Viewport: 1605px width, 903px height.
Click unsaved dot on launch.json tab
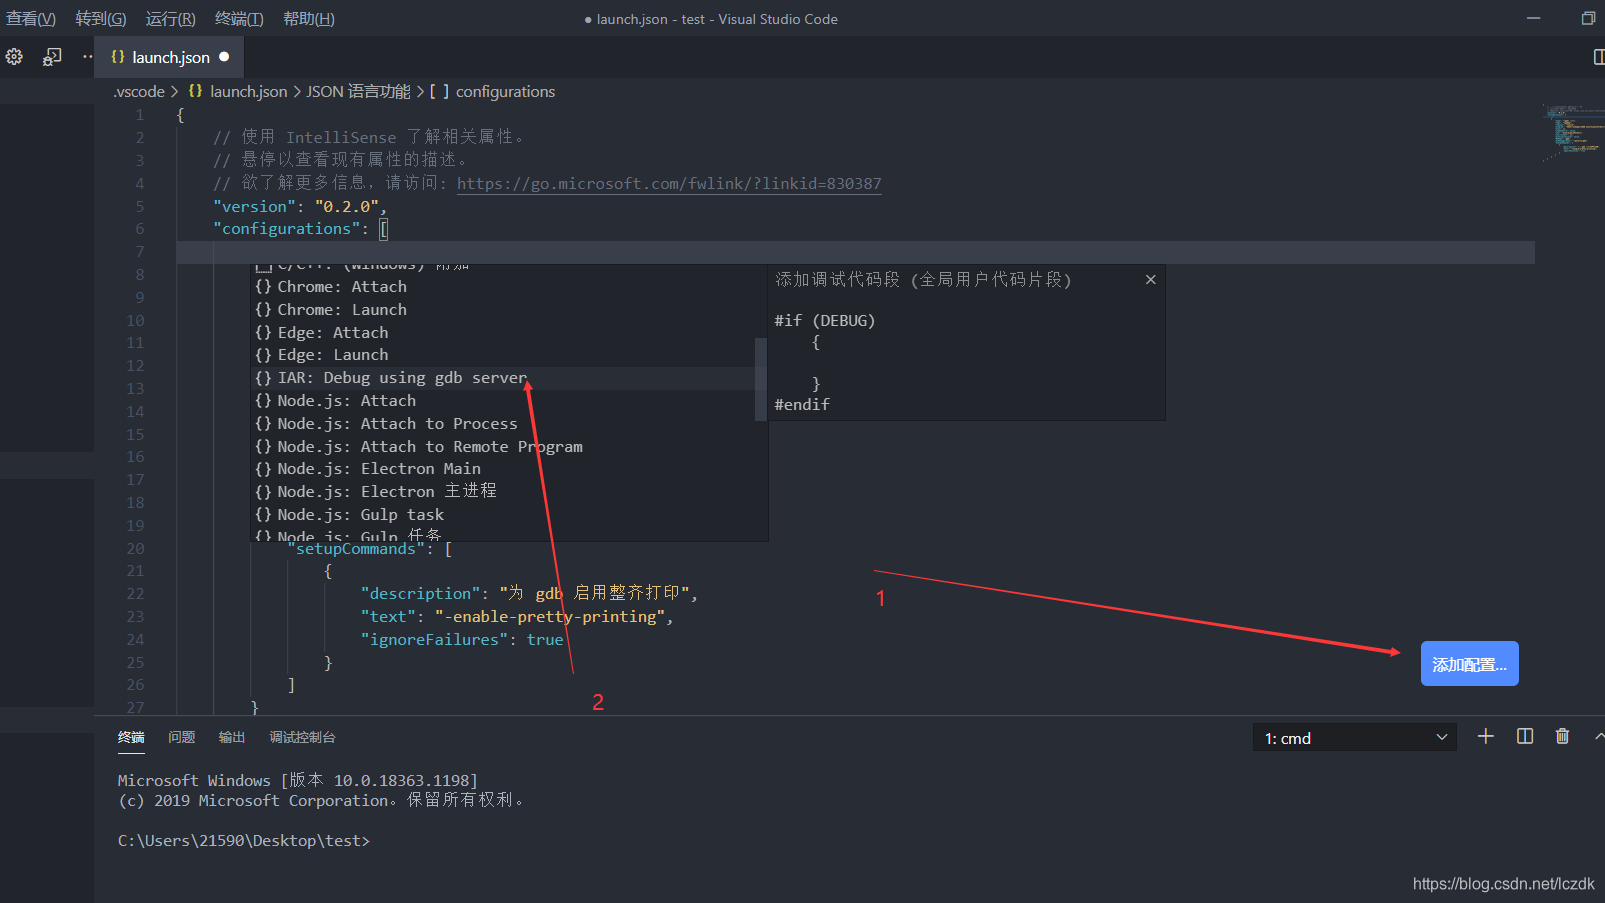tap(224, 57)
